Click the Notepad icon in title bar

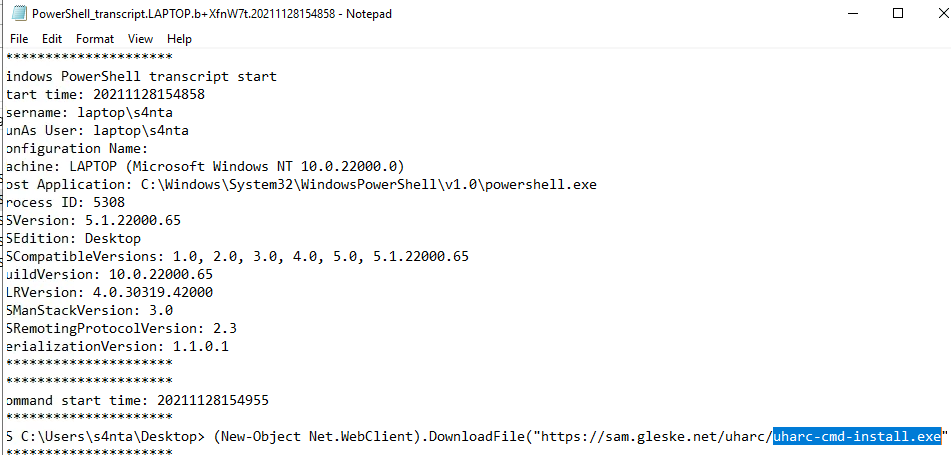click(x=17, y=14)
